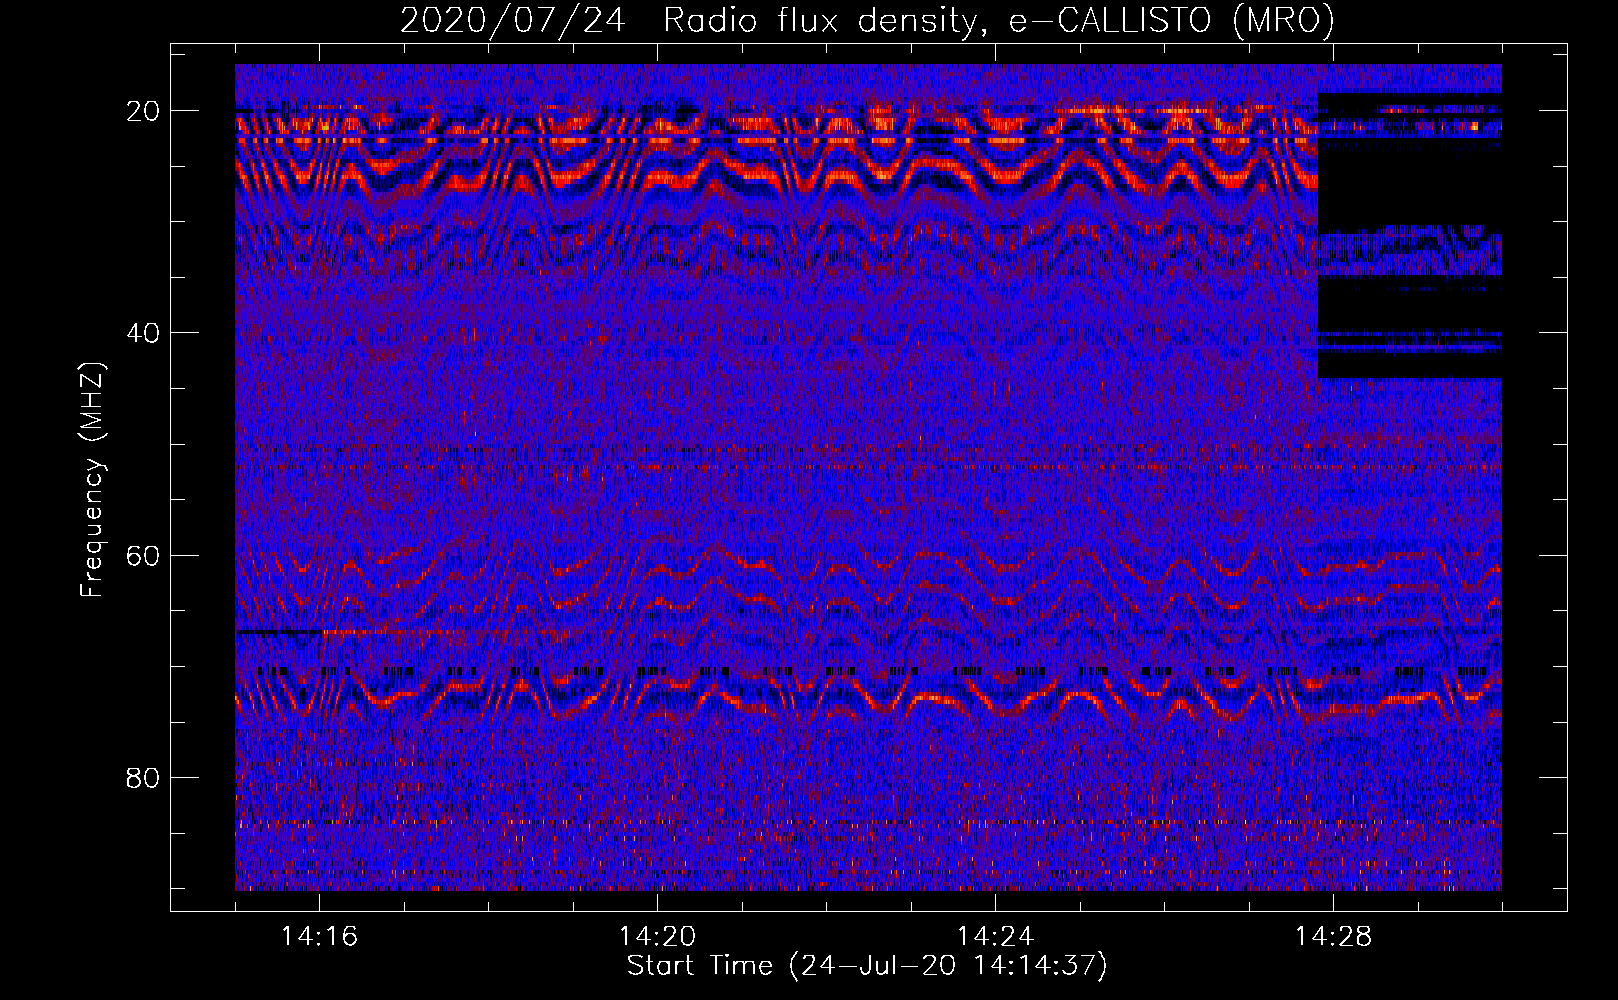
Task: Click the plot title '2020/07/24 Radio flux density, e-CALLISTO (MRO)'
Action: click(x=867, y=20)
